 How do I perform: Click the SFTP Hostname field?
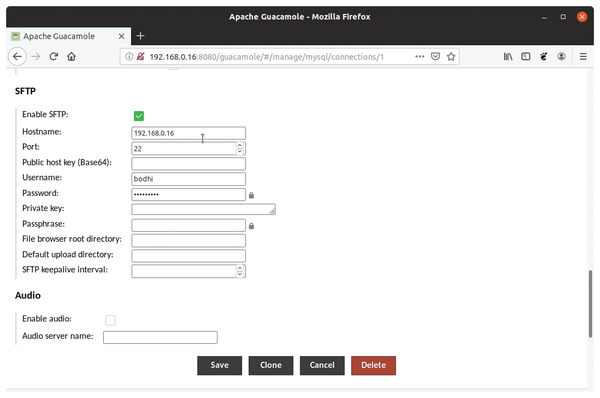pos(188,133)
